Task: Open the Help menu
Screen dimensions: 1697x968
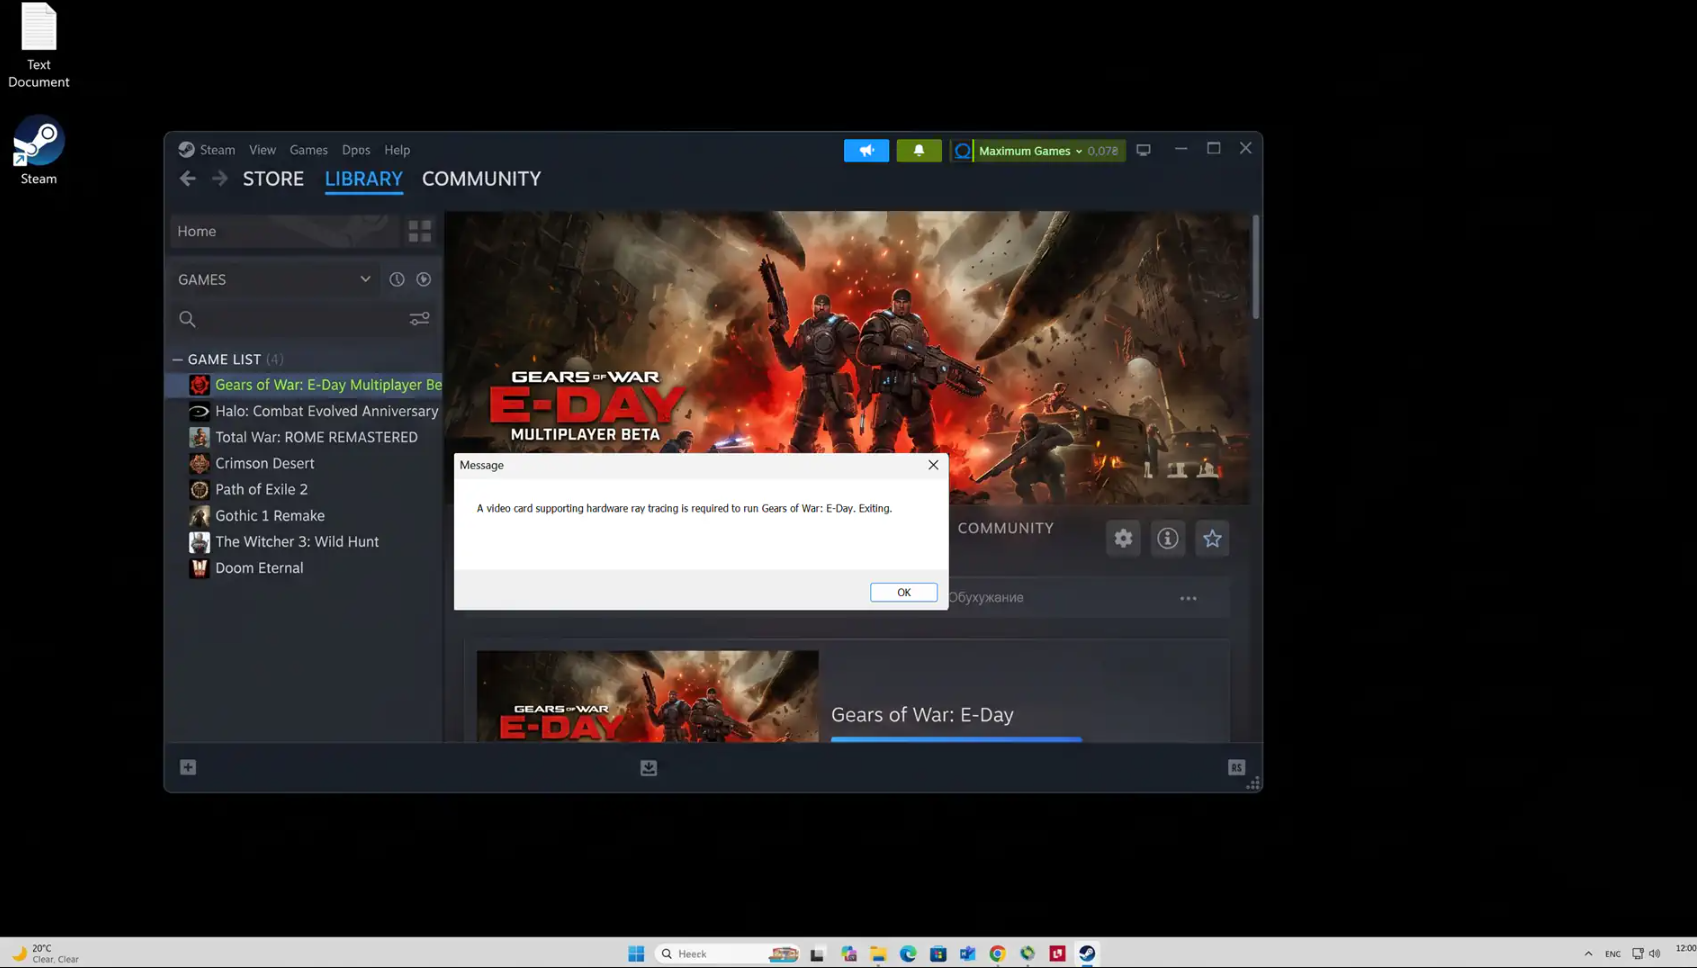Action: [x=397, y=150]
